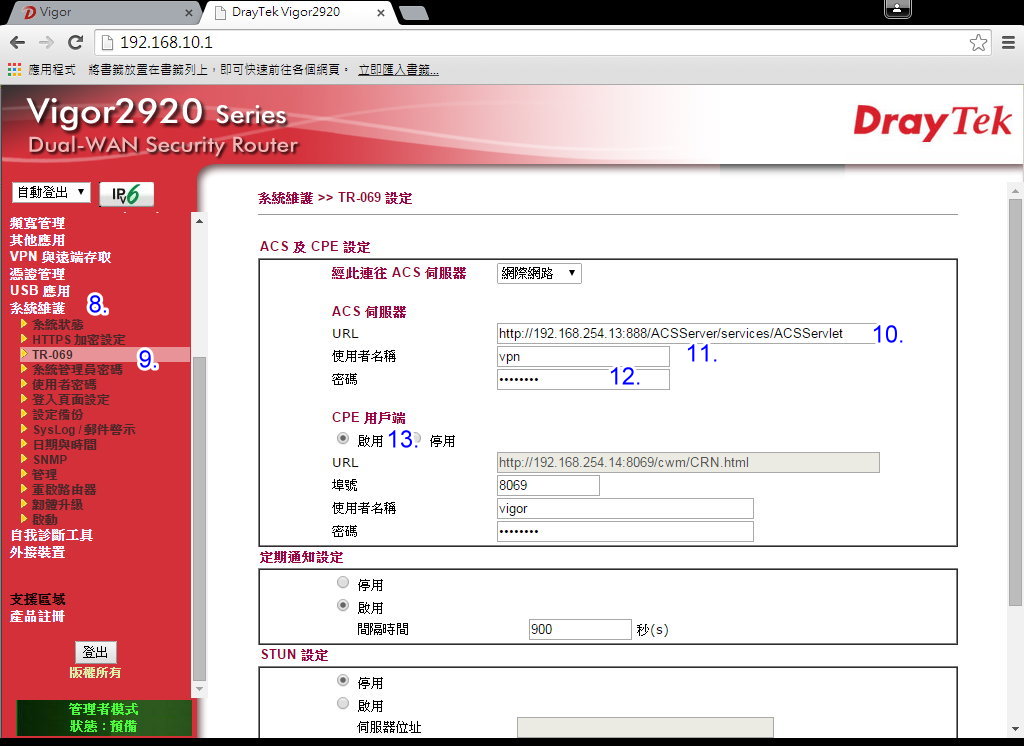Viewport: 1024px width, 746px height.
Task: Click sidebar scrollbar down arrow
Action: pyautogui.click(x=199, y=689)
